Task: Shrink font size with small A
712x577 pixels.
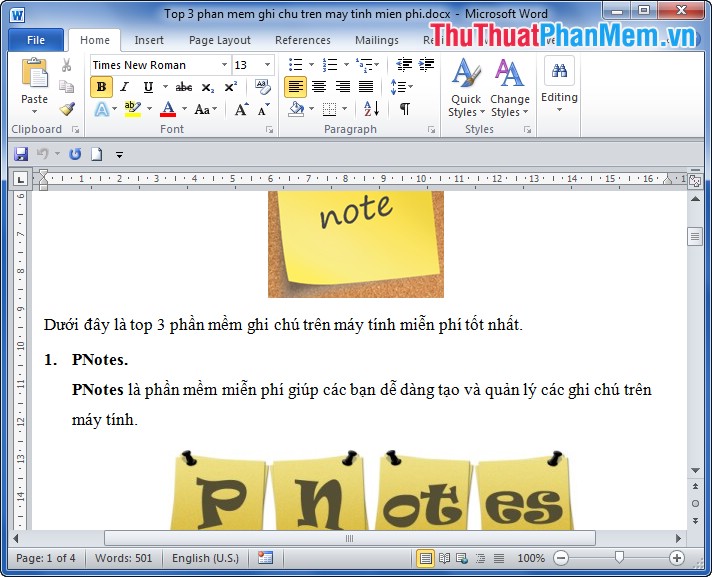Action: pos(263,109)
